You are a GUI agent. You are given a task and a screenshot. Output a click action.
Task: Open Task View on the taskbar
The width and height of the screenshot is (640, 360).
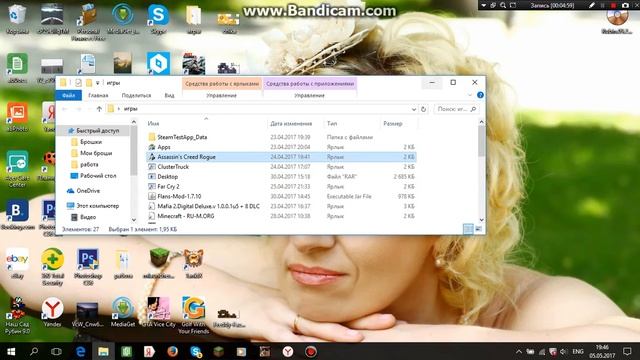[x=57, y=351]
